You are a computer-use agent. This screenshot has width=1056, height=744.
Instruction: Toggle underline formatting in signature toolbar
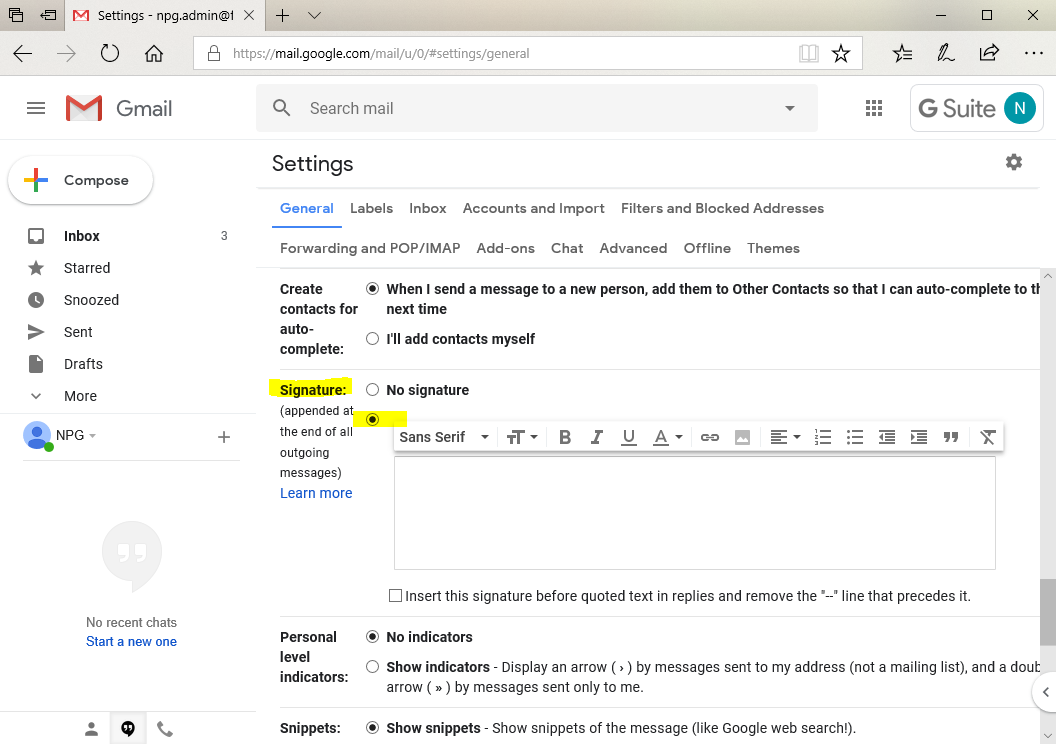click(x=628, y=437)
